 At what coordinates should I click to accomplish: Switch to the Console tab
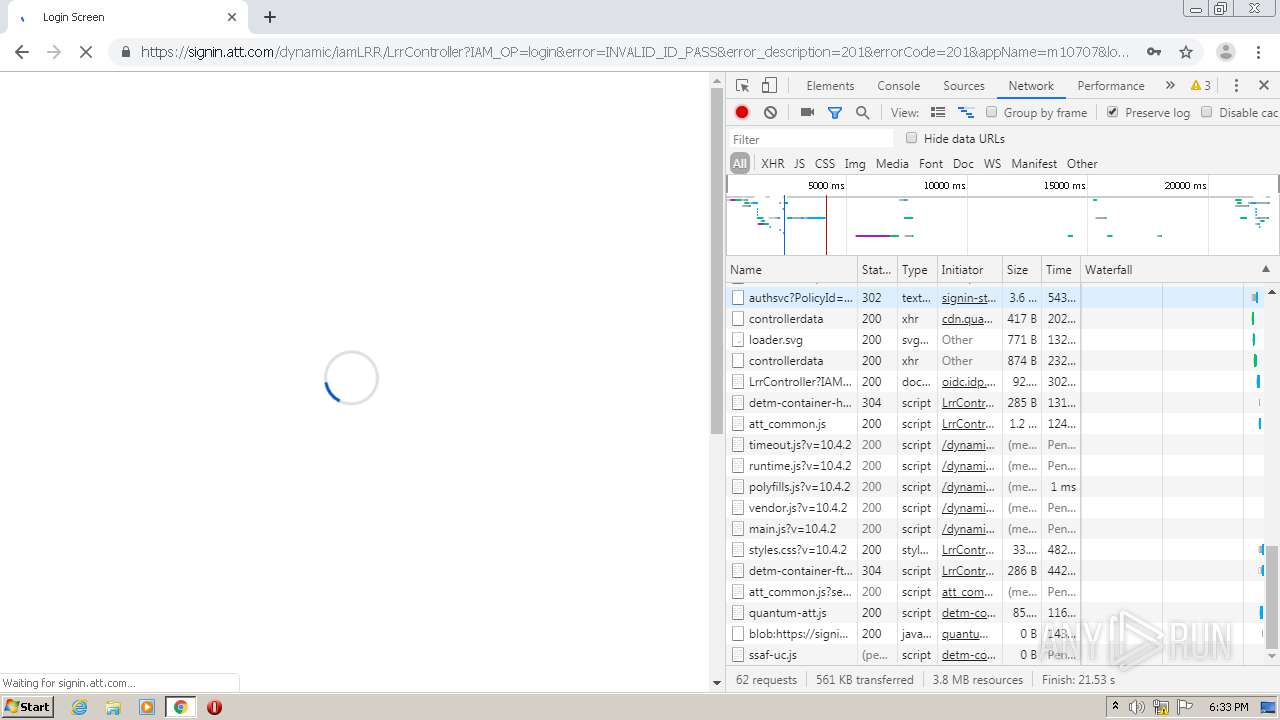point(898,86)
